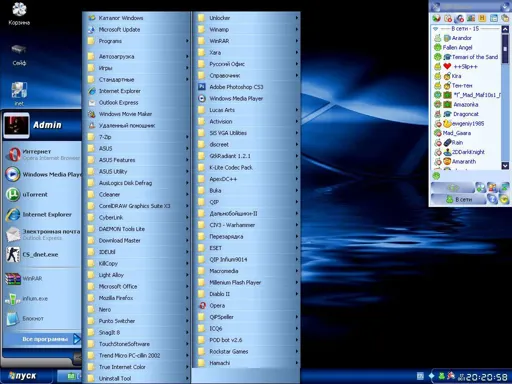The width and height of the screenshot is (512, 384).
Task: Click QIP contact list scroll down arrow
Action: (505, 165)
